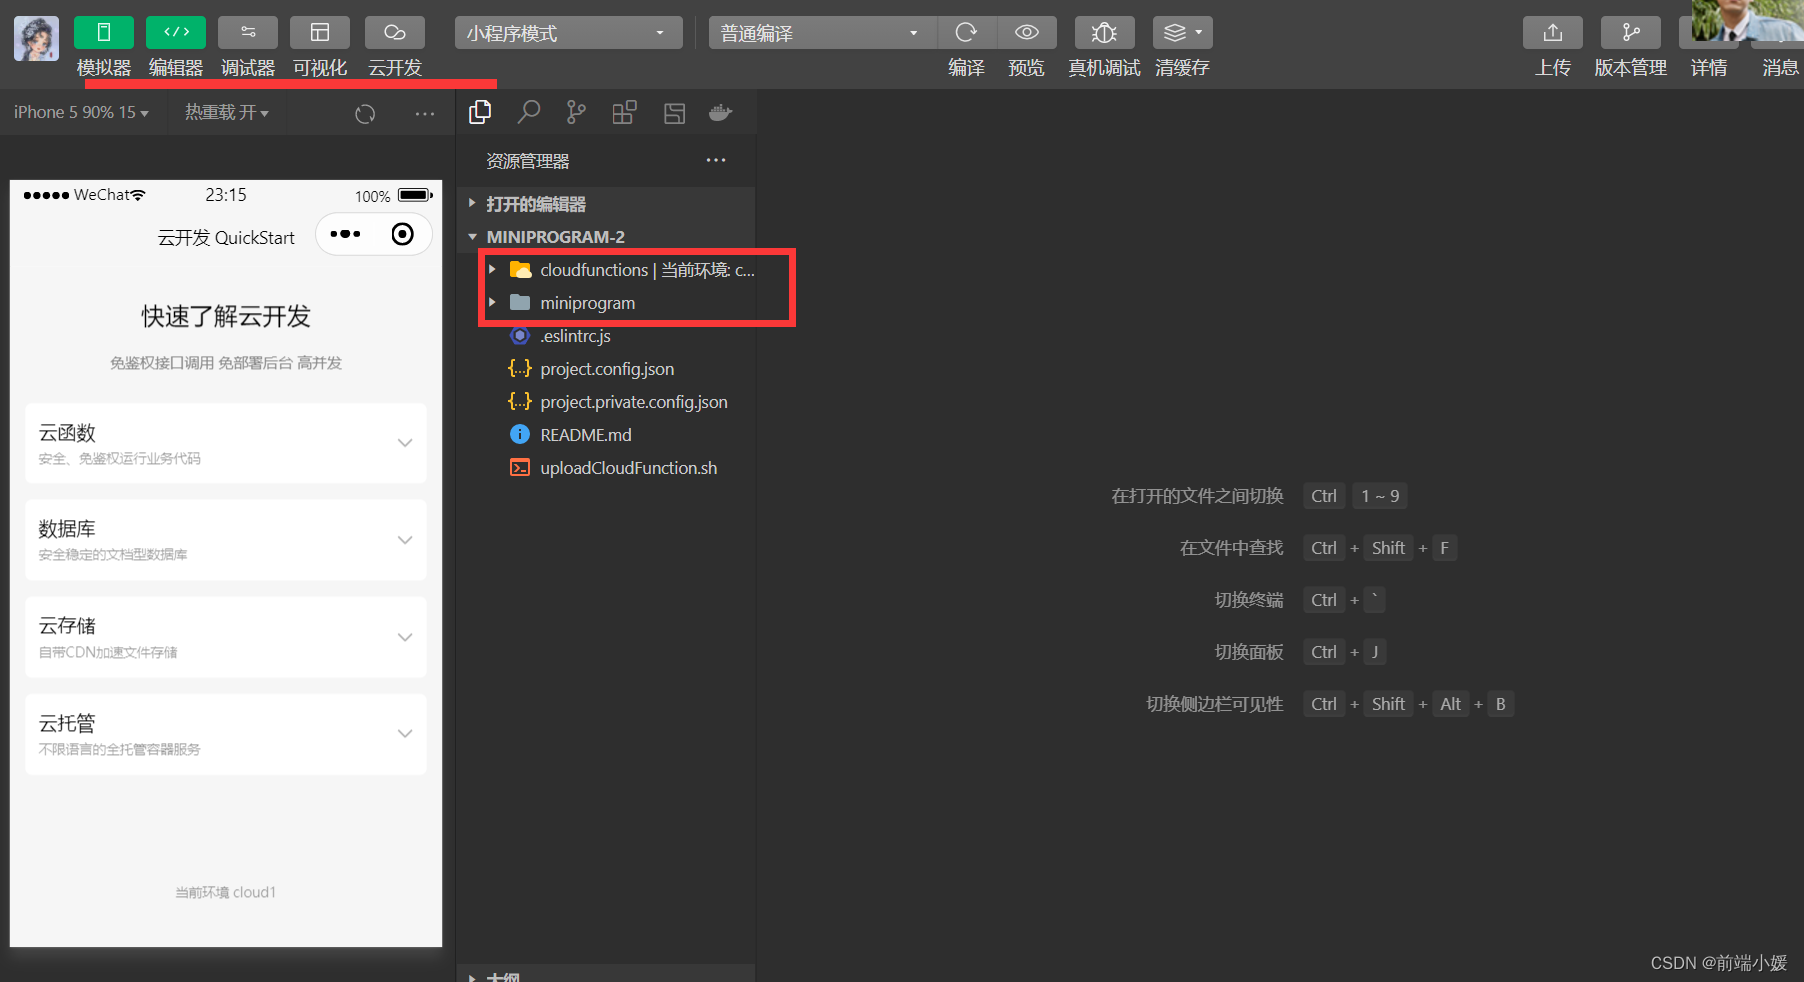Expand the database card in simulator

click(x=226, y=540)
